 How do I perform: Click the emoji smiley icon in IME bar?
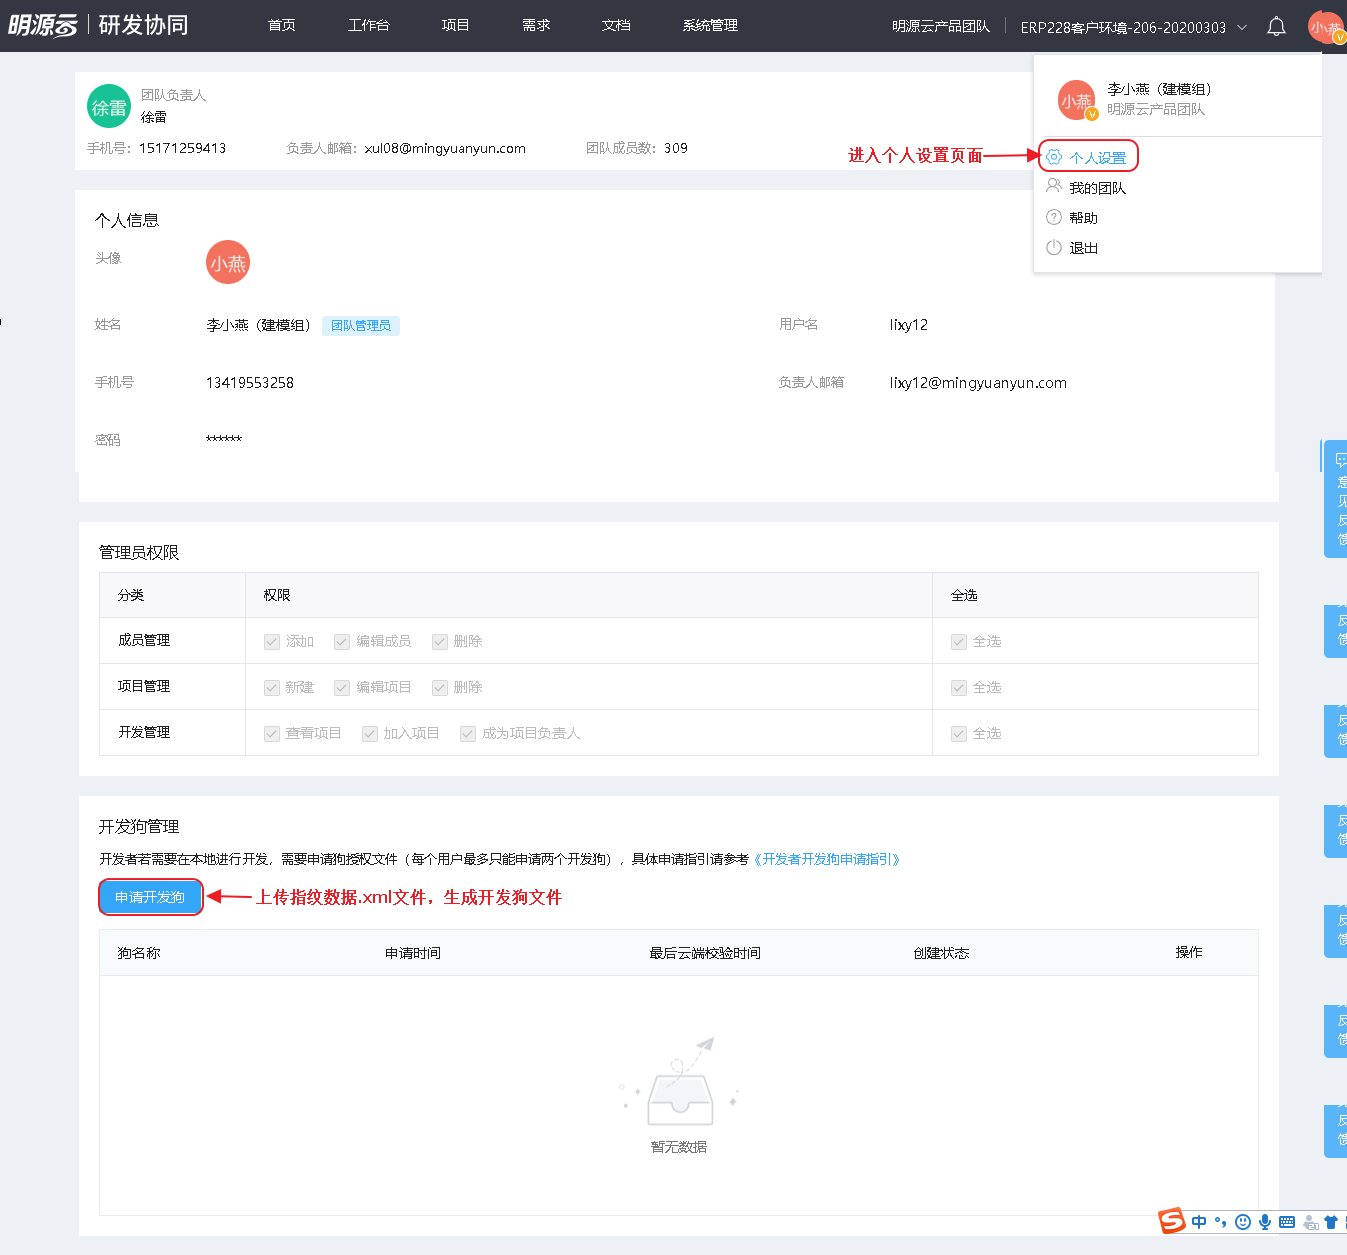(x=1243, y=1222)
